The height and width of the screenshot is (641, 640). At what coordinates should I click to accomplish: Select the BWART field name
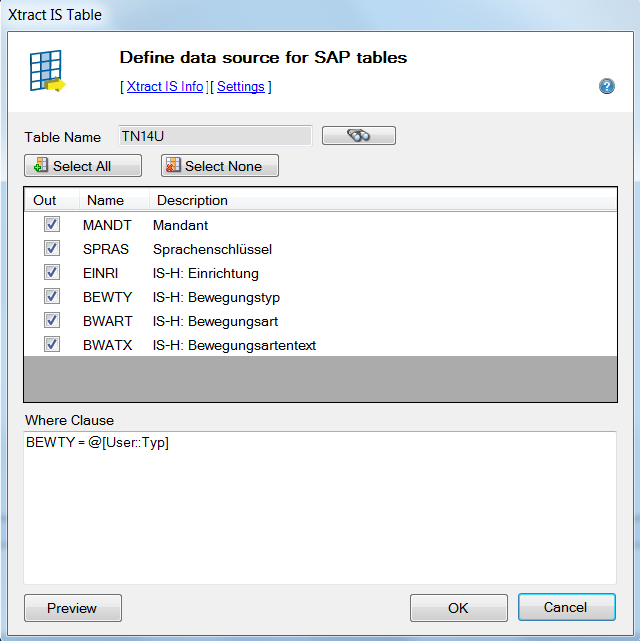pos(107,321)
